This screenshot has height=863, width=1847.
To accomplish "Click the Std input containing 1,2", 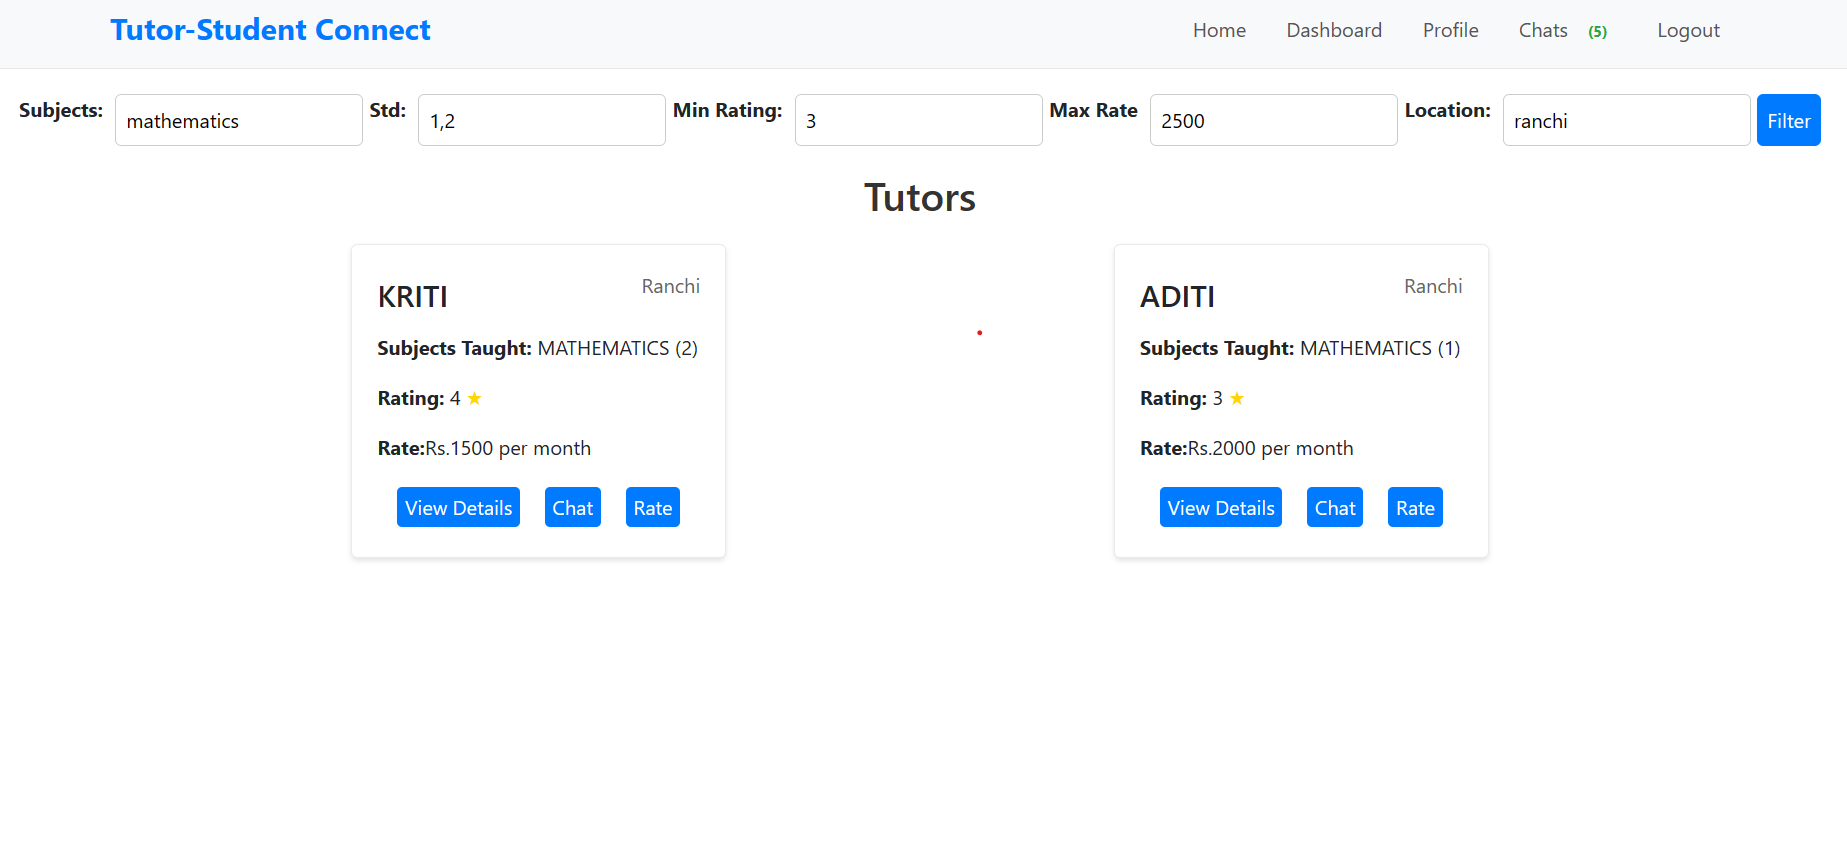I will (541, 121).
